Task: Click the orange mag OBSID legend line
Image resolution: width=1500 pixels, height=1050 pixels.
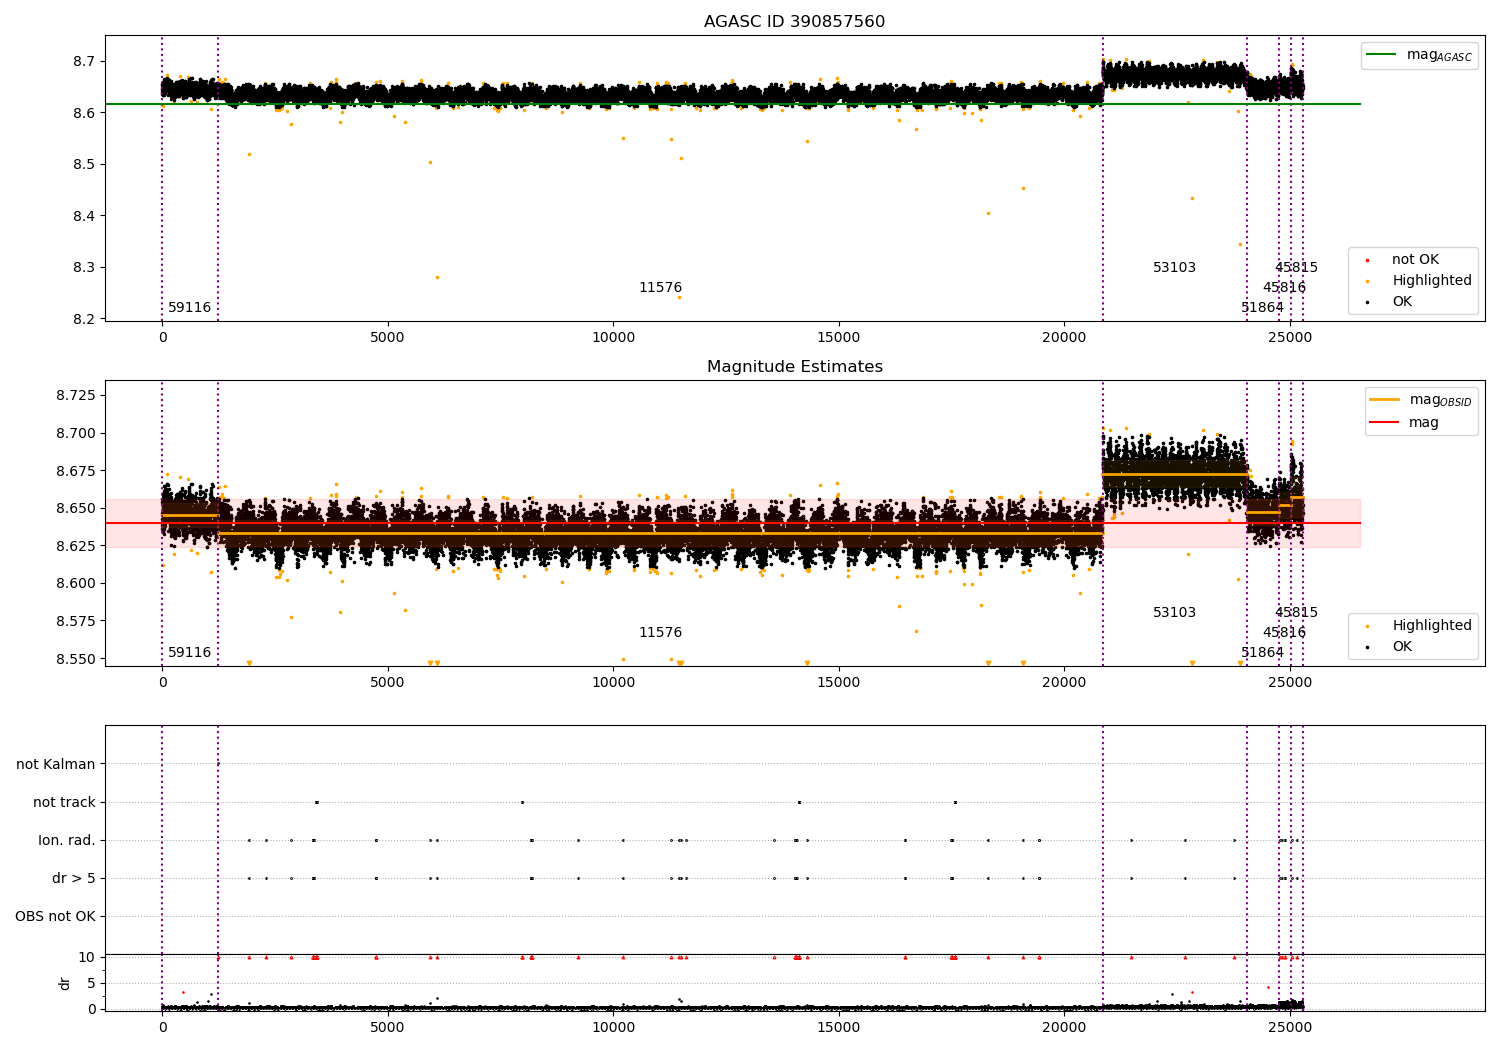Action: click(x=1385, y=399)
